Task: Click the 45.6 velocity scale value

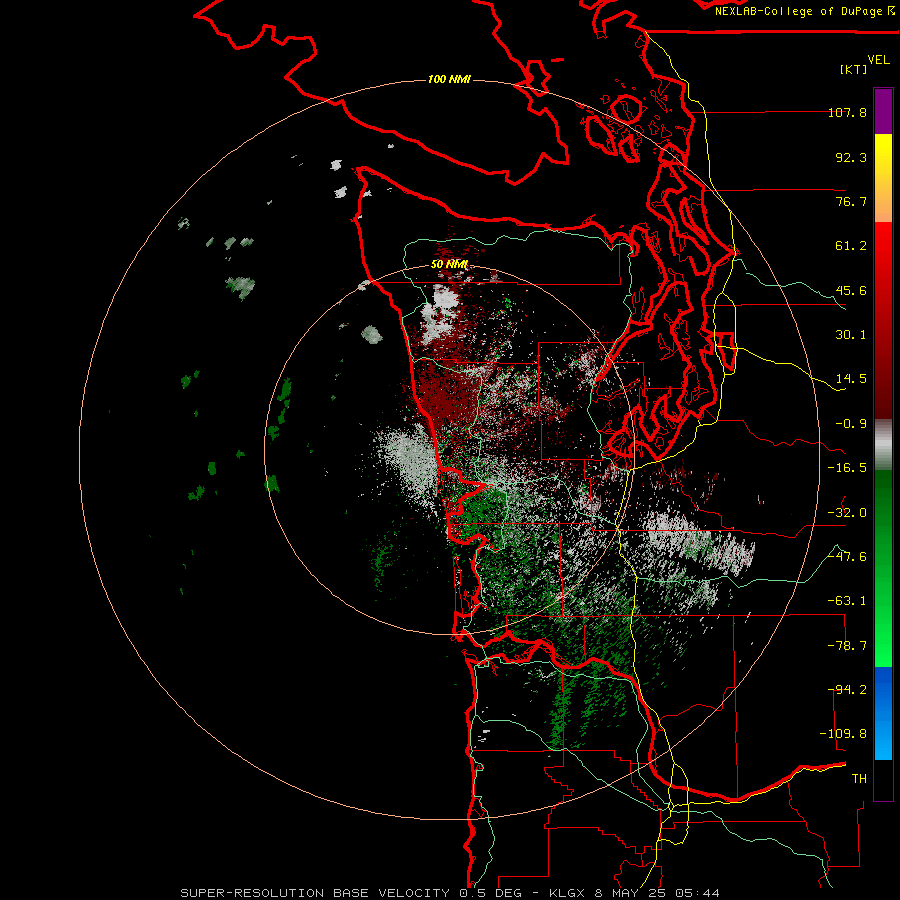Action: pyautogui.click(x=851, y=290)
